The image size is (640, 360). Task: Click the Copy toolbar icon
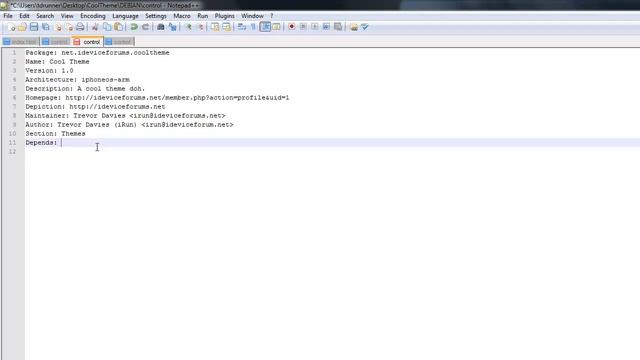[107, 27]
